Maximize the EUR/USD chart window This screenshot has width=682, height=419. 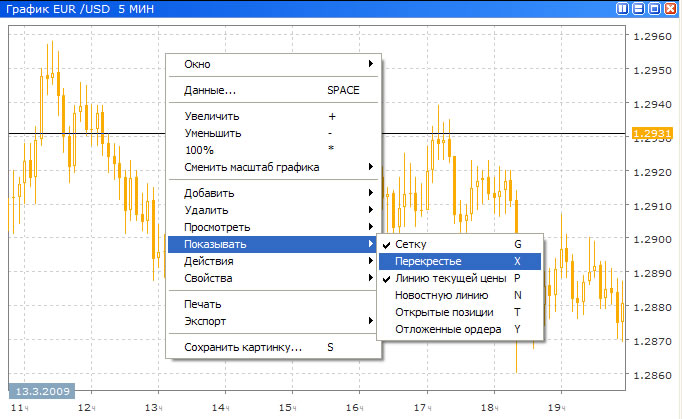pos(655,8)
